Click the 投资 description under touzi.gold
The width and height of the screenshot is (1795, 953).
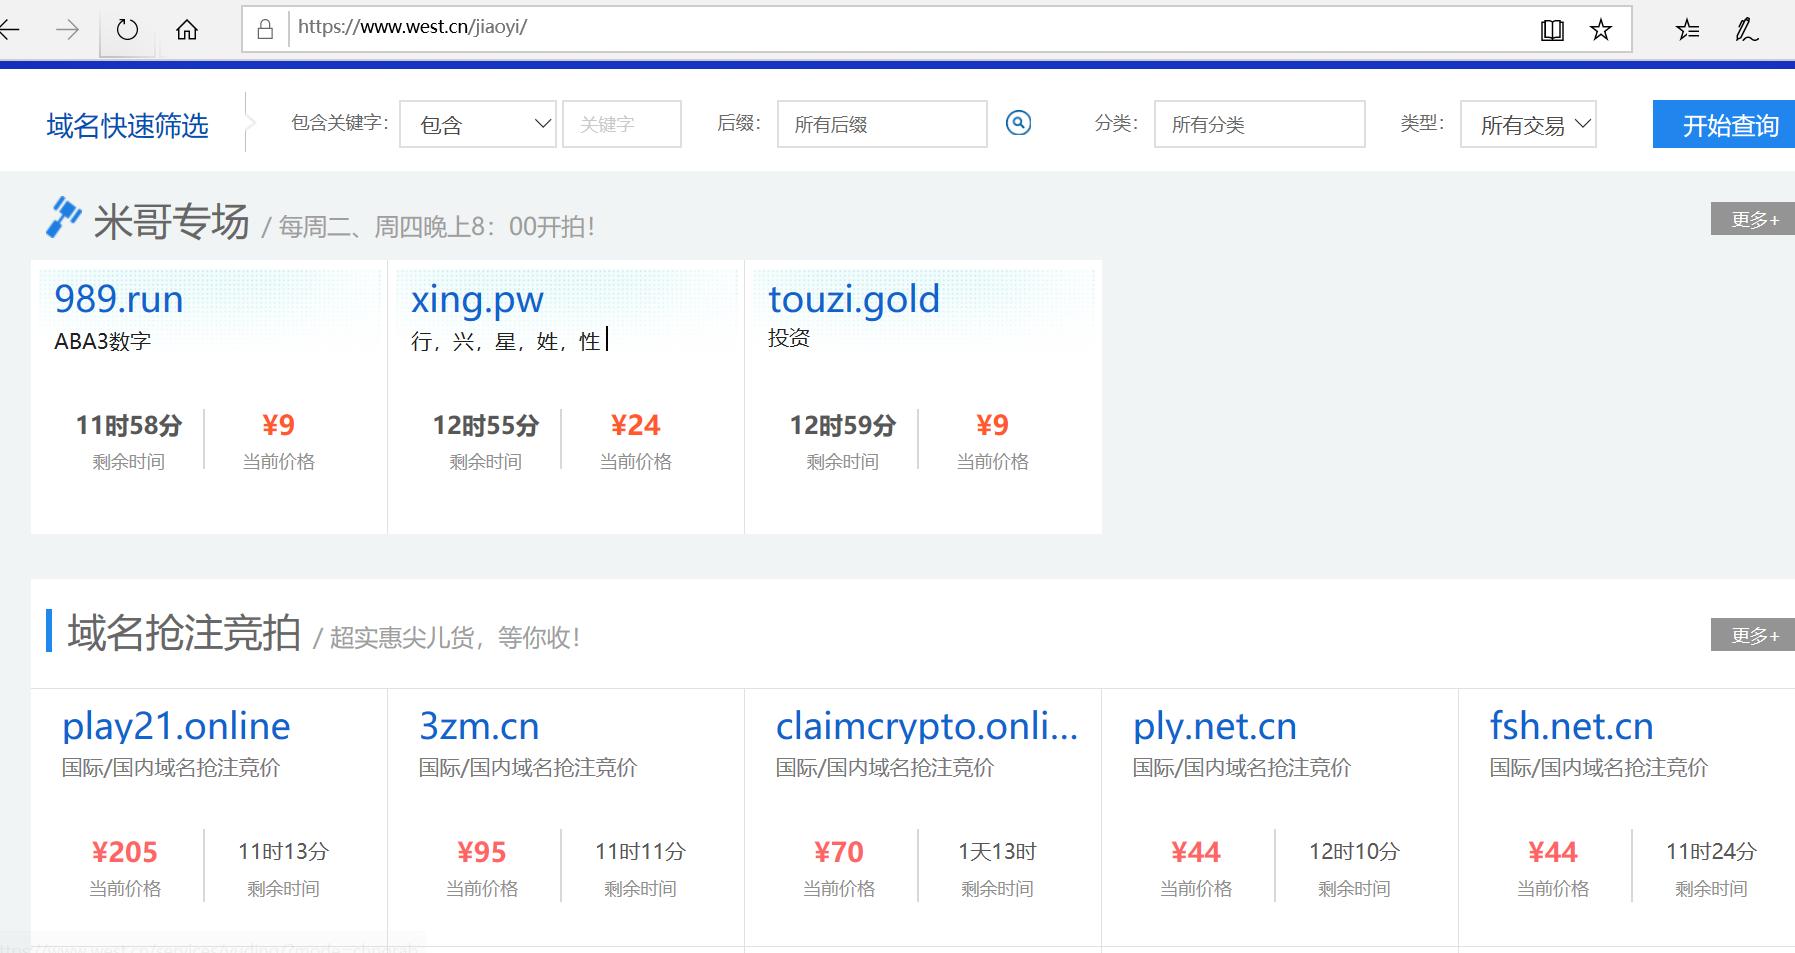pyautogui.click(x=789, y=338)
